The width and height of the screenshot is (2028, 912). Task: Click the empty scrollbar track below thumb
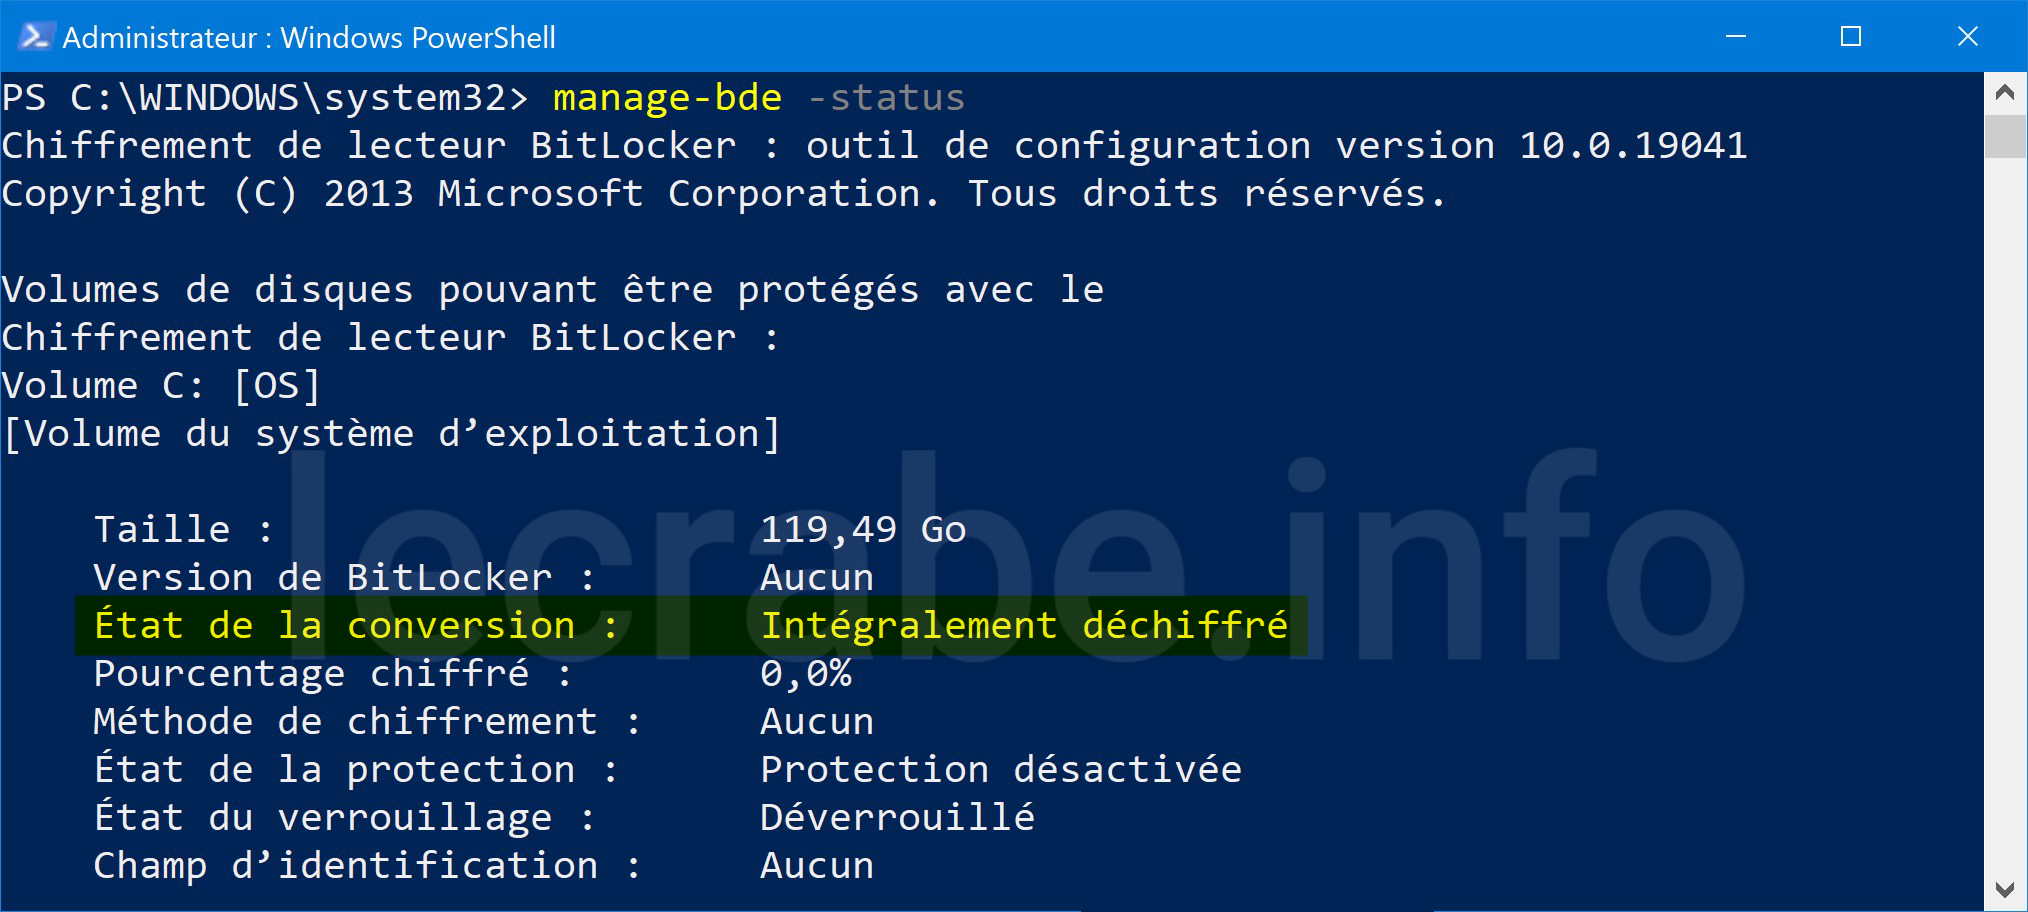pyautogui.click(x=2004, y=510)
